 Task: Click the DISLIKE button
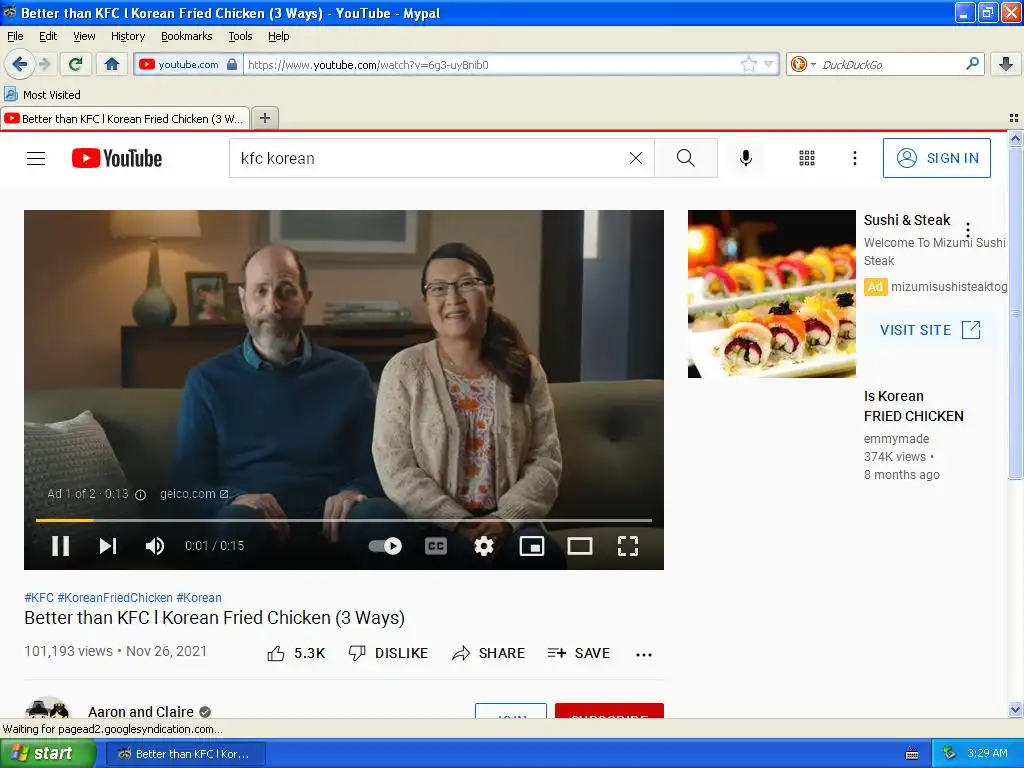click(389, 653)
